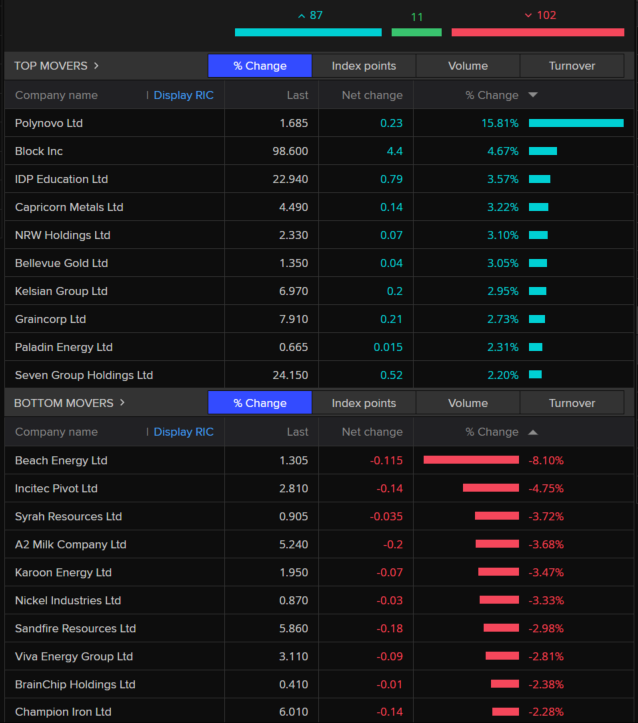Screen dimensions: 638x723
Task: Expand the BOTTOM MOVERS chevron arrow
Action: coord(122,403)
